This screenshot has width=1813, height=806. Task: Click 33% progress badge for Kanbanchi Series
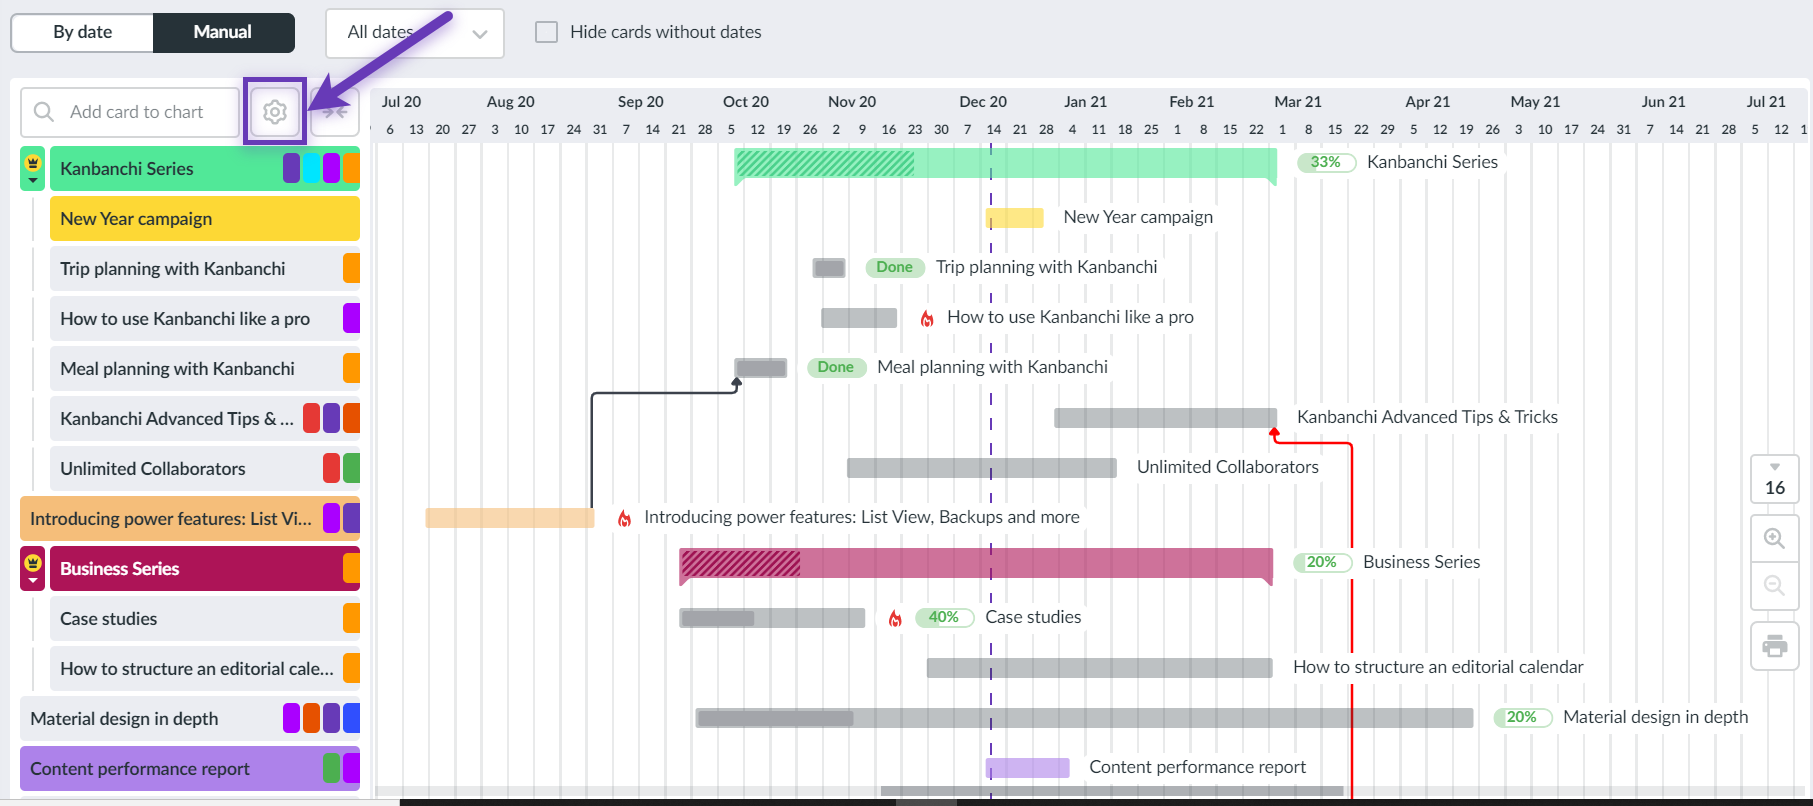tap(1326, 162)
